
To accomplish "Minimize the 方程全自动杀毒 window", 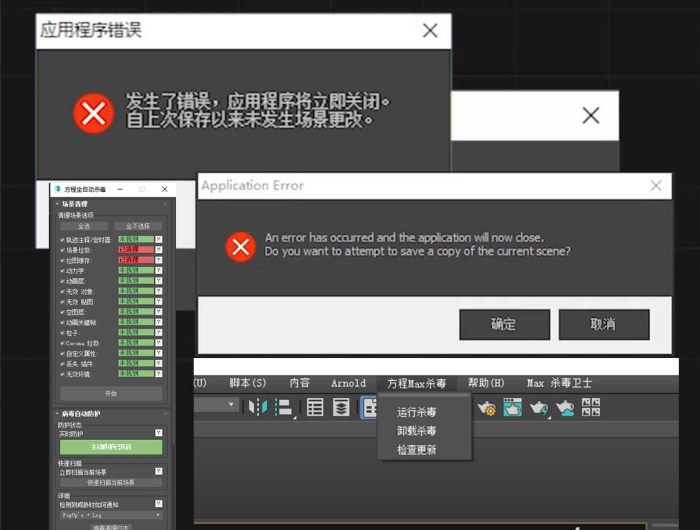I will (120, 189).
